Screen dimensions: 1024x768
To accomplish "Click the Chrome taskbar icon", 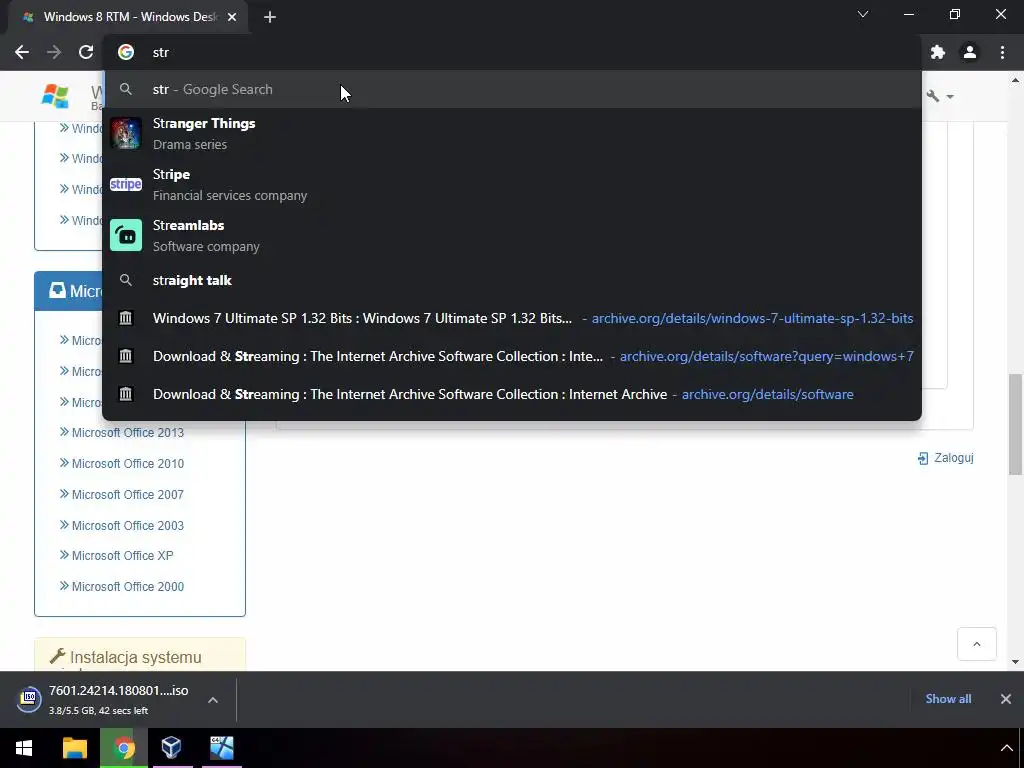I will pyautogui.click(x=124, y=748).
